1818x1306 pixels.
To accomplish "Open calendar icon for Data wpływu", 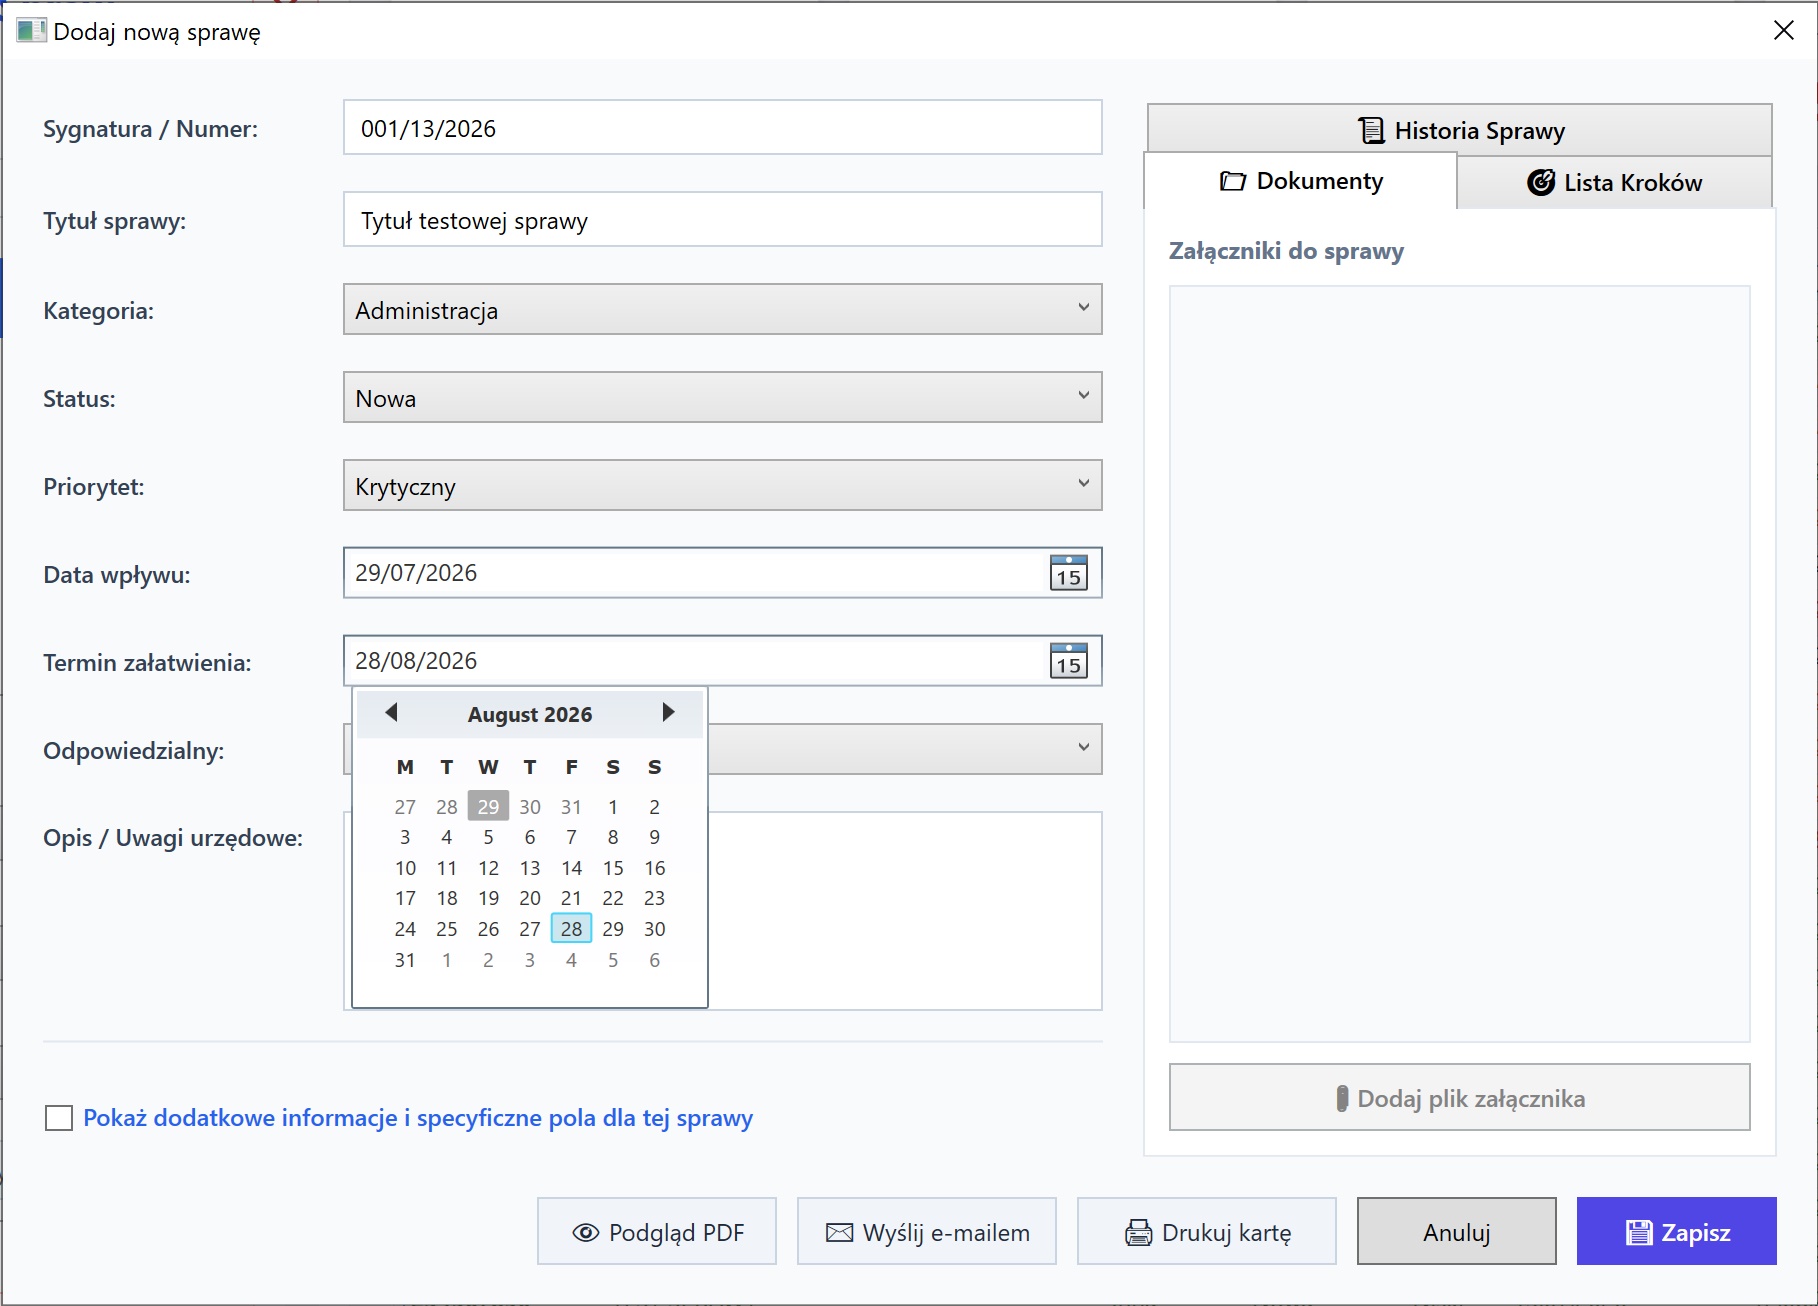I will [x=1068, y=573].
